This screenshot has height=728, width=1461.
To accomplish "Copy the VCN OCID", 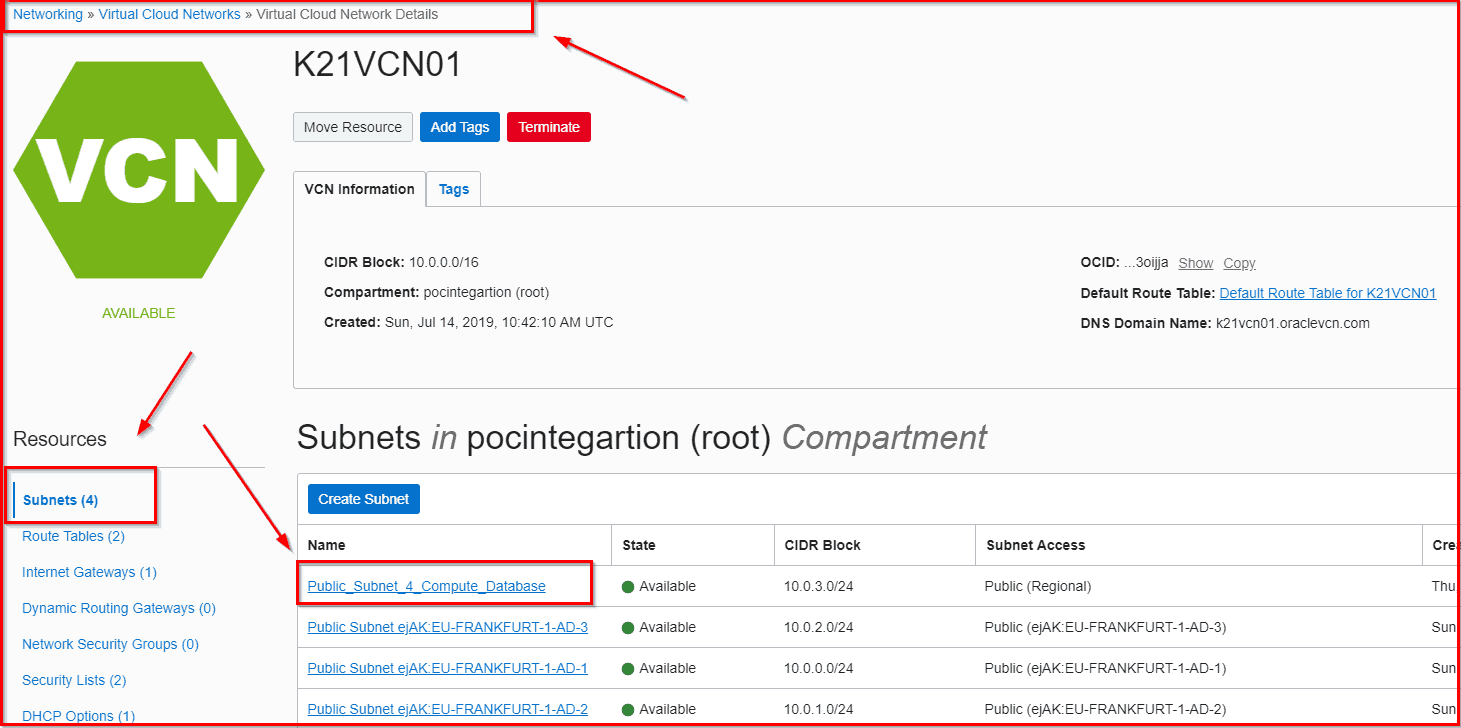I will (x=1239, y=262).
